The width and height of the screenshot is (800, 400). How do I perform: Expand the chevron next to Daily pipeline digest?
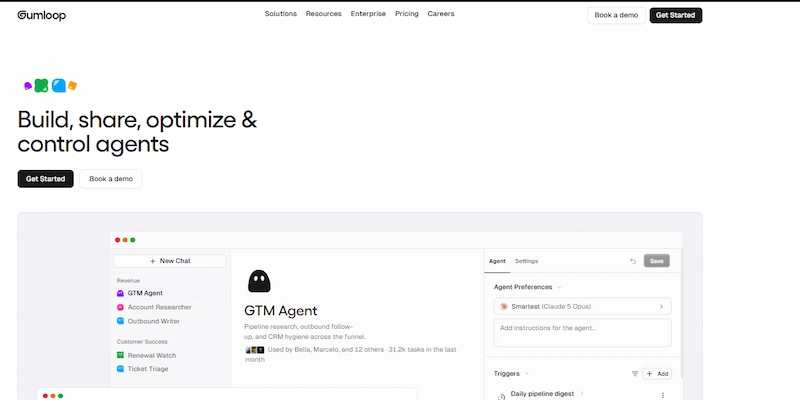581,393
